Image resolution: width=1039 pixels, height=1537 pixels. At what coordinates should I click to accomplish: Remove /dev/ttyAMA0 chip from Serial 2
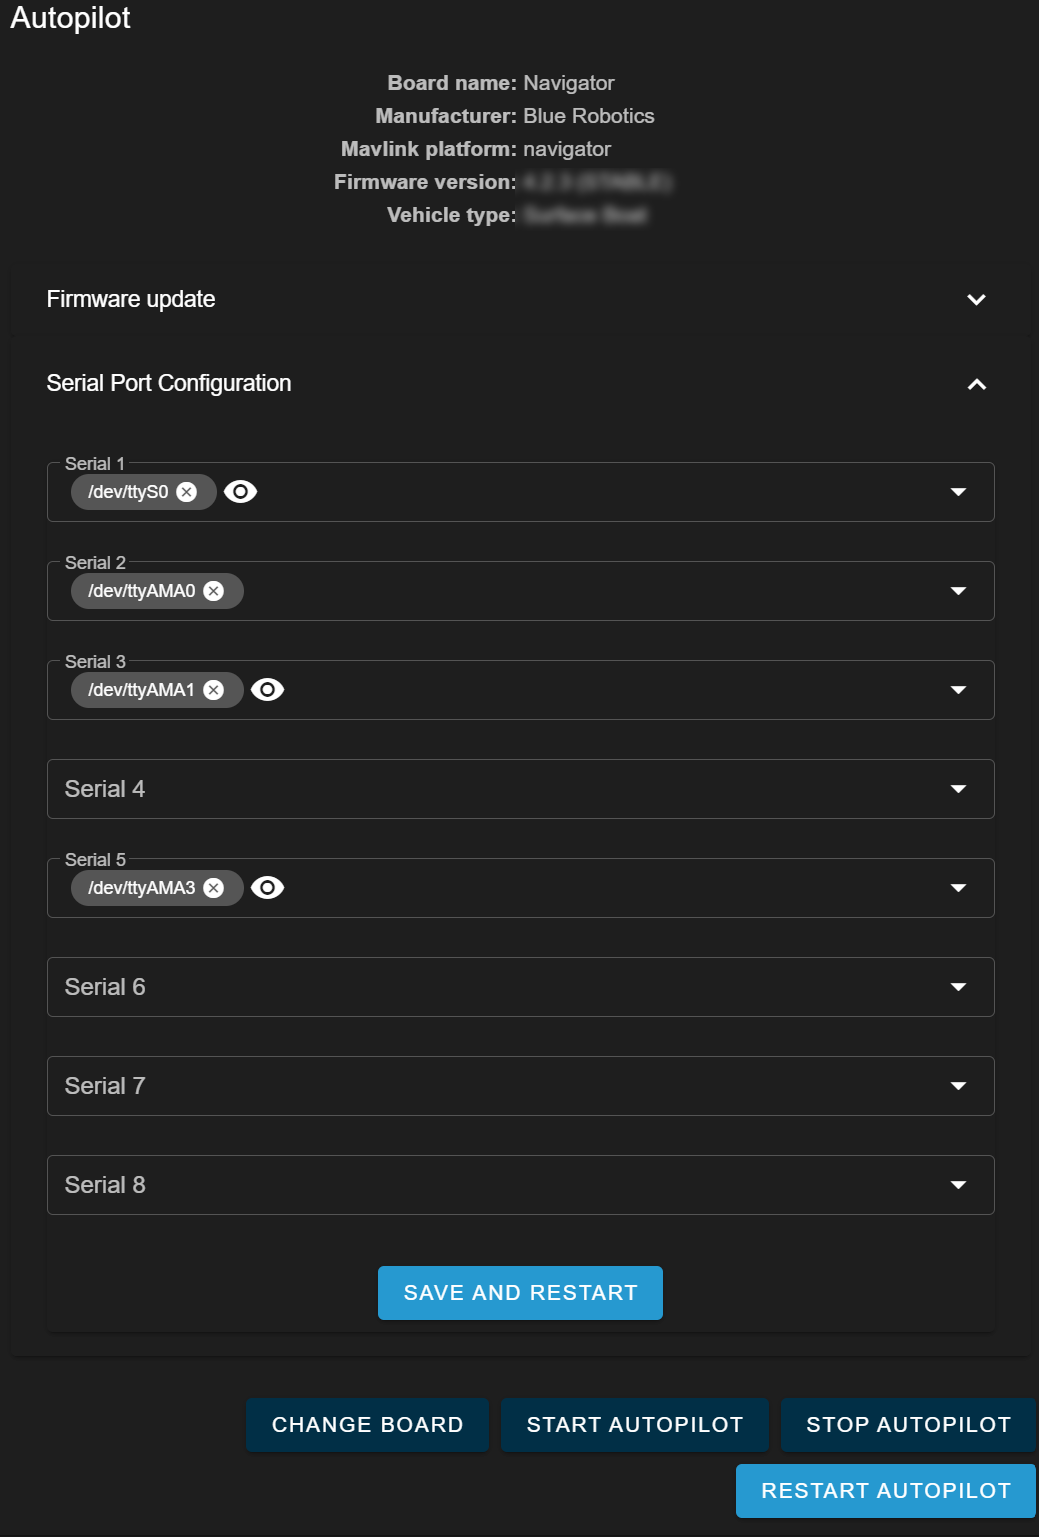[214, 591]
